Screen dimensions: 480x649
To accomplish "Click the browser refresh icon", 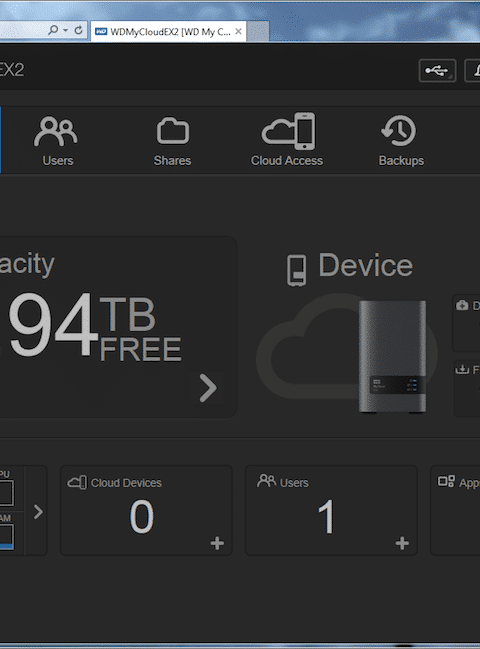I will 78,30.
